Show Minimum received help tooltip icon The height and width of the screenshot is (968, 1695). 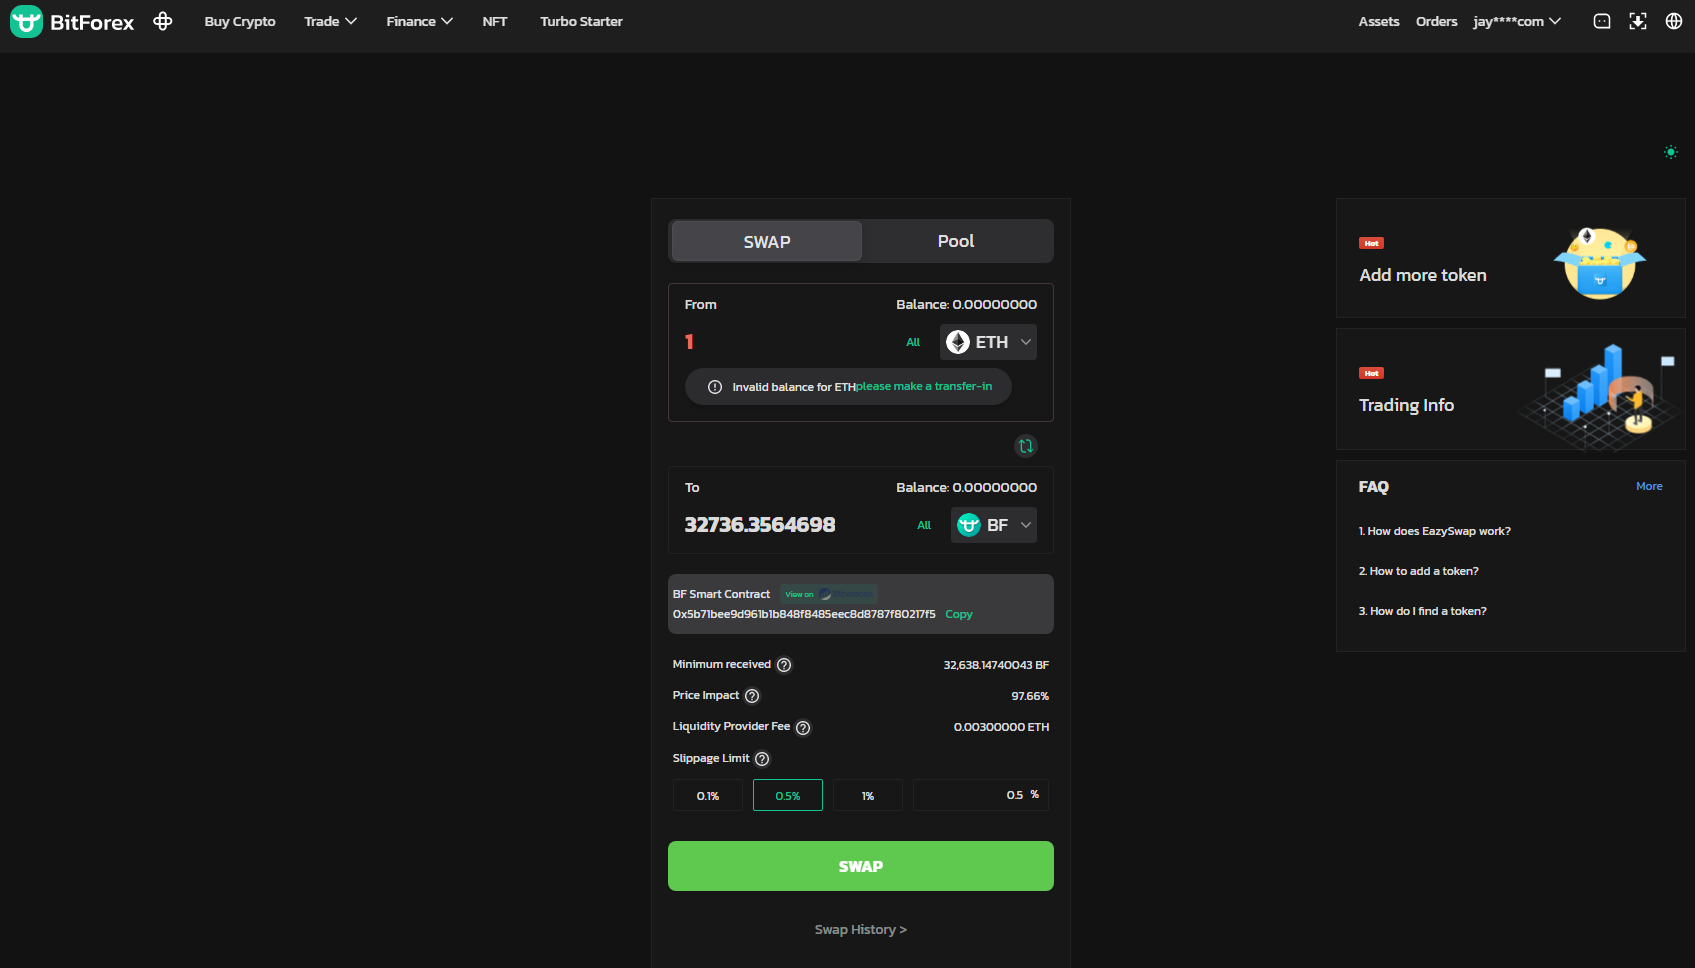784,665
